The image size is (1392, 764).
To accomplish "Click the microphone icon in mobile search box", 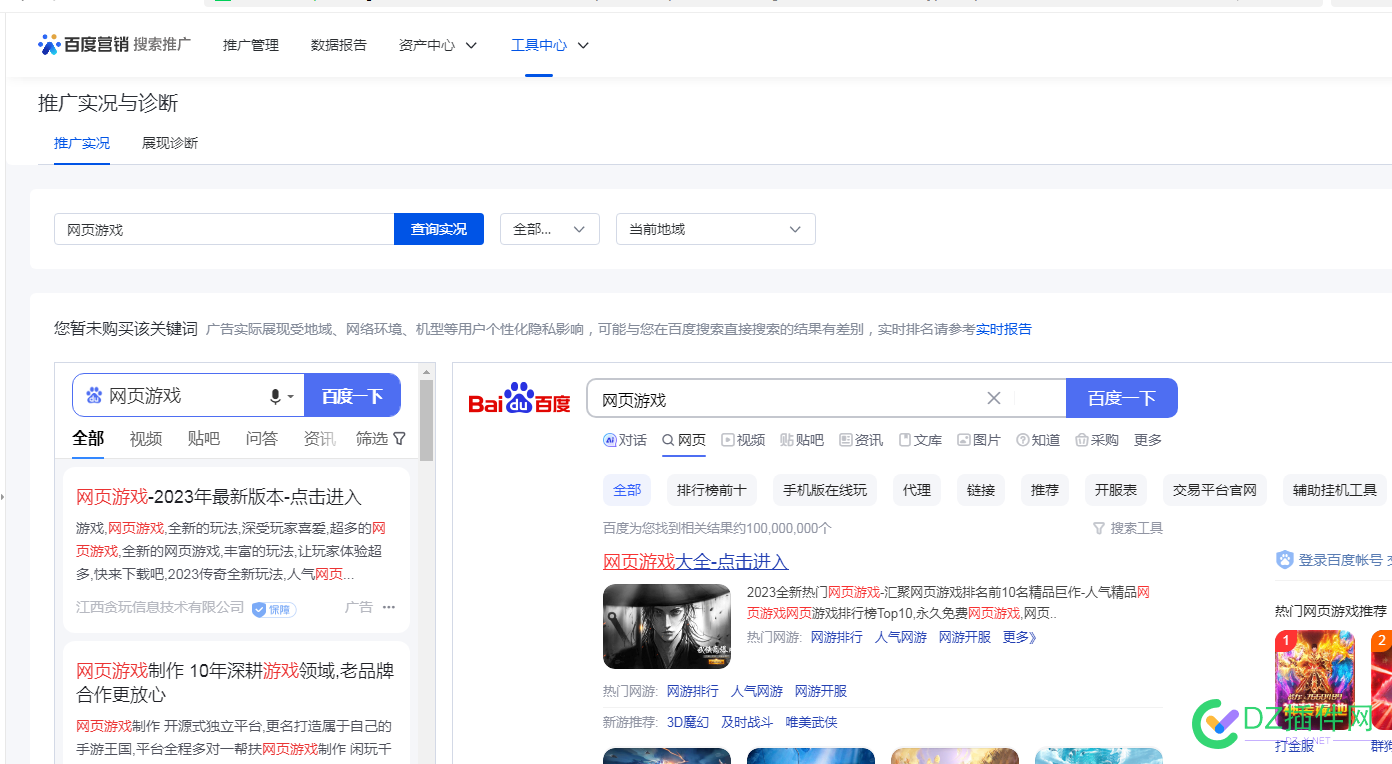I will tap(275, 397).
